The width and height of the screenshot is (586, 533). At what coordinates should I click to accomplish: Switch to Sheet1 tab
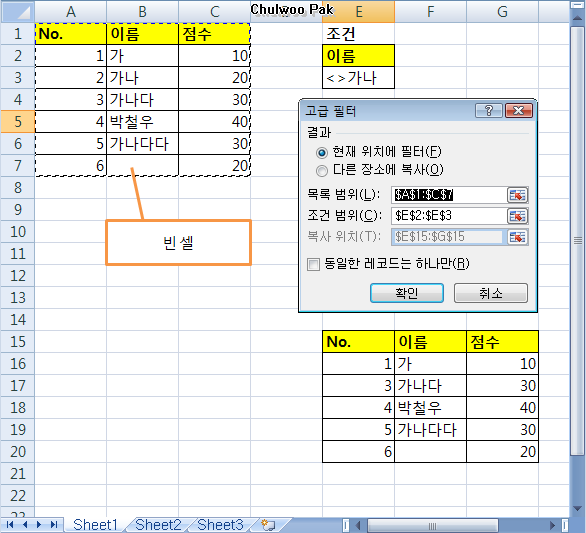95,525
